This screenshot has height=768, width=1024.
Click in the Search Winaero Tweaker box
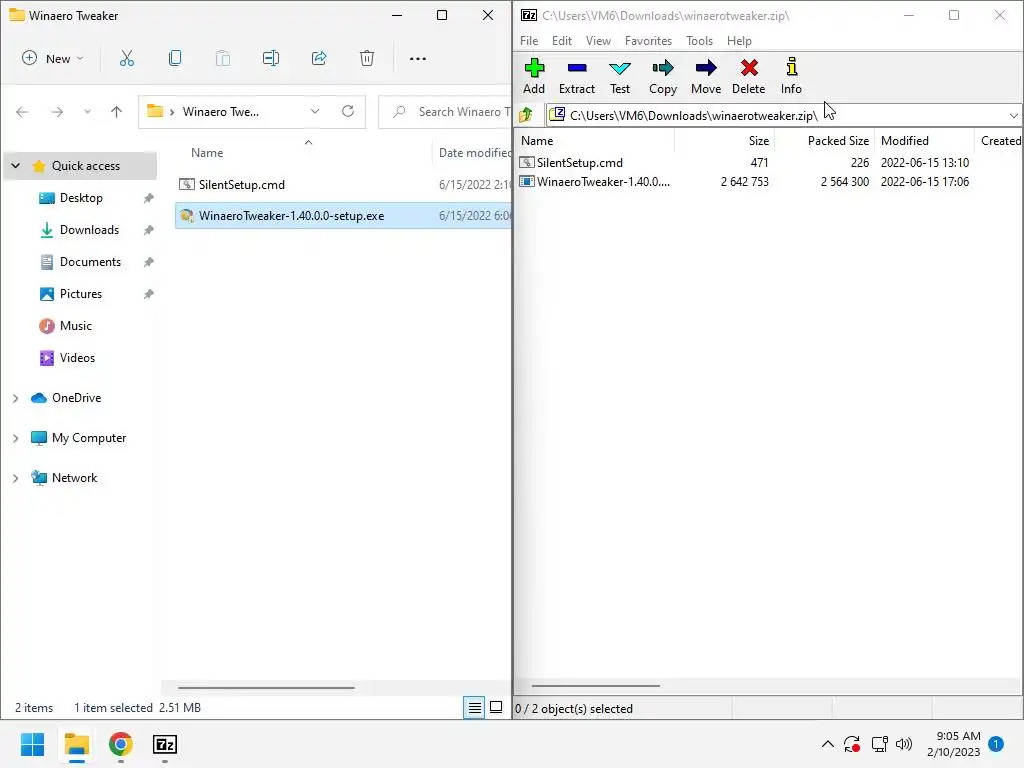click(x=446, y=112)
